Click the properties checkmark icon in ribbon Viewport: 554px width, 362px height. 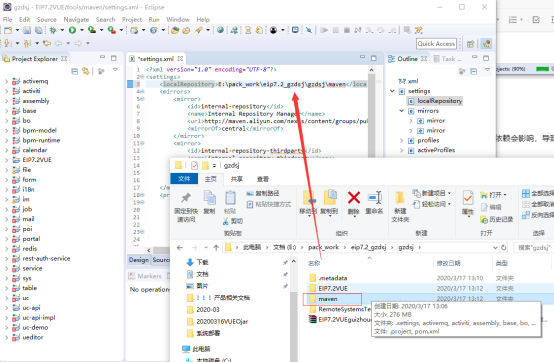pos(468,198)
